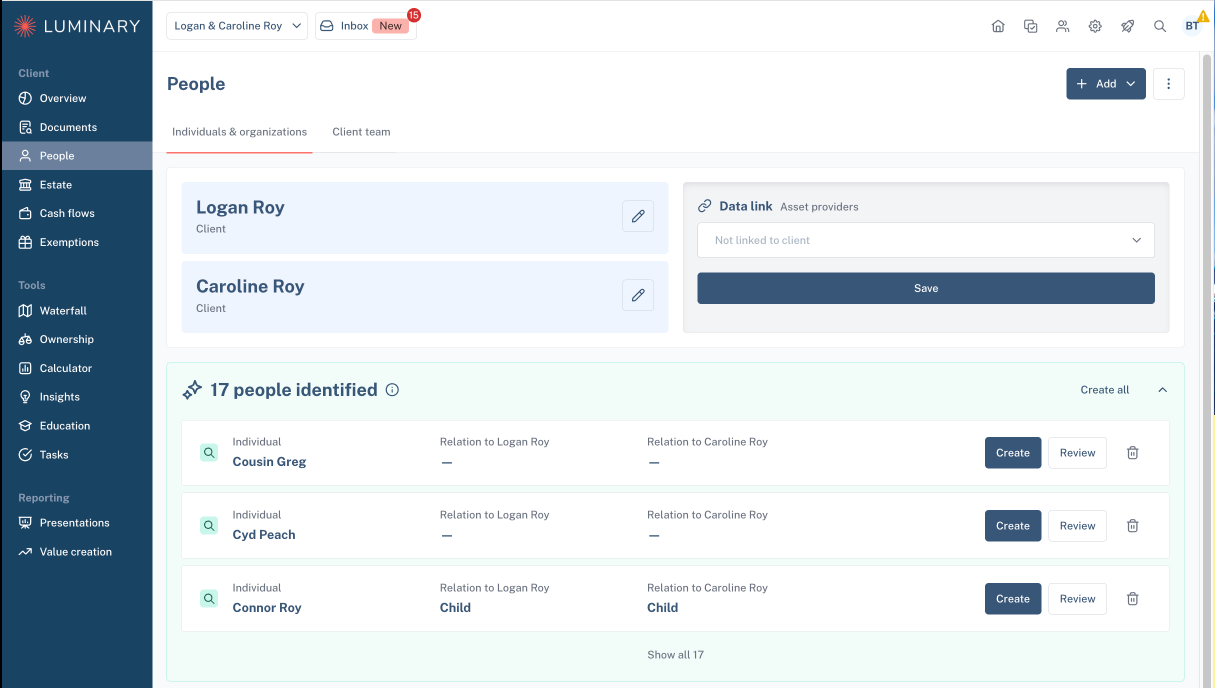
Task: Click the info icon beside 17 people identified
Action: coord(392,390)
